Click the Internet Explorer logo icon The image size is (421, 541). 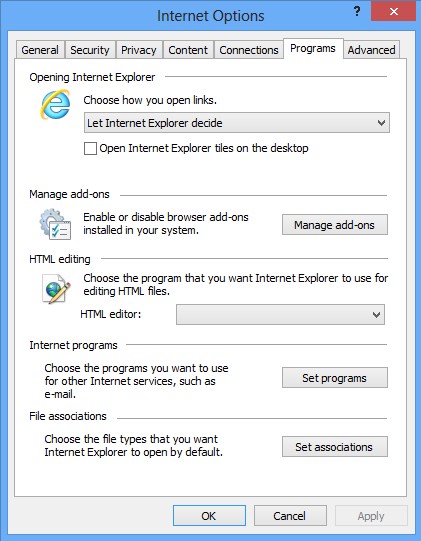coord(55,104)
